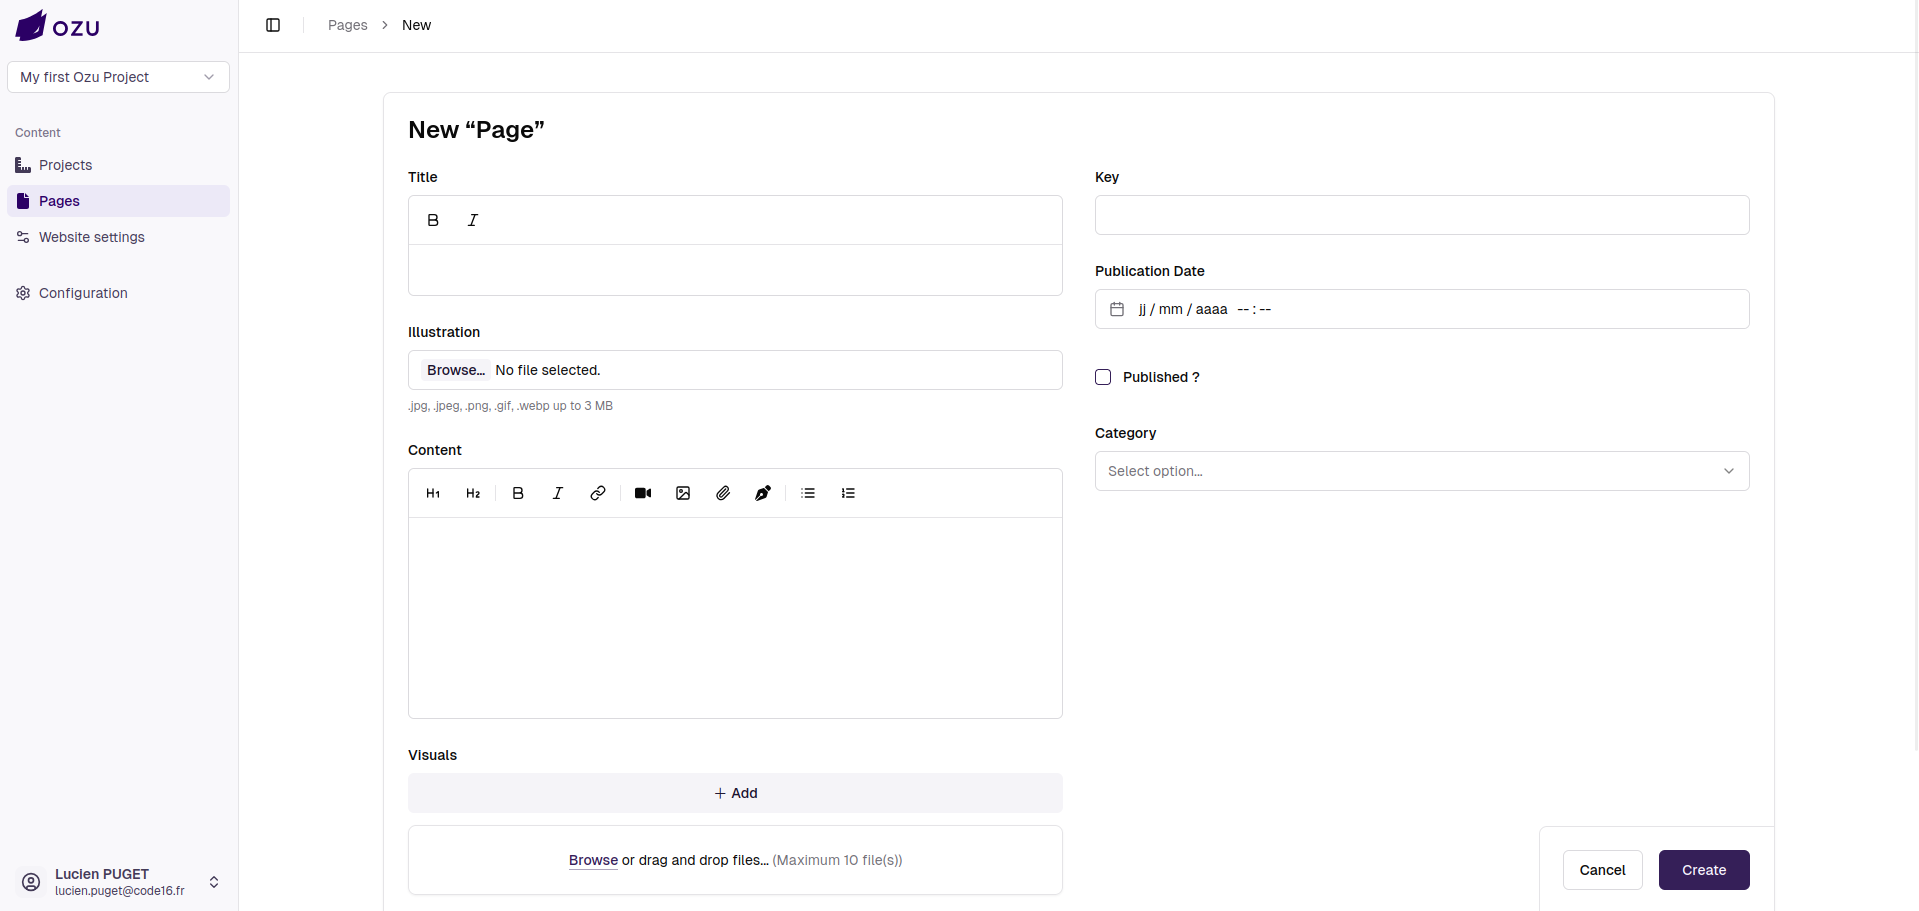1919x911 pixels.
Task: Open the Publication Date calendar picker
Action: click(1117, 309)
